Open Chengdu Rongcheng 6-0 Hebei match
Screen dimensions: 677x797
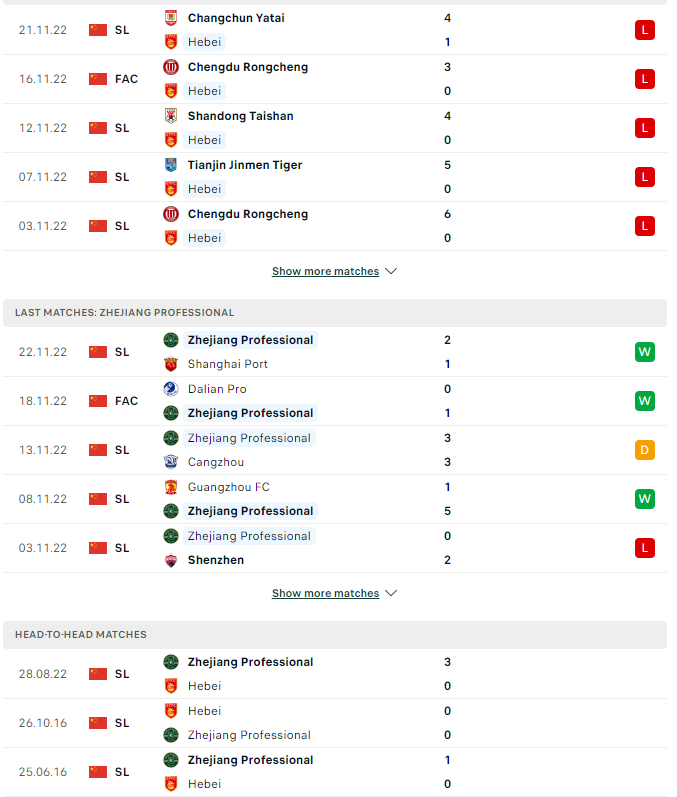[335, 226]
